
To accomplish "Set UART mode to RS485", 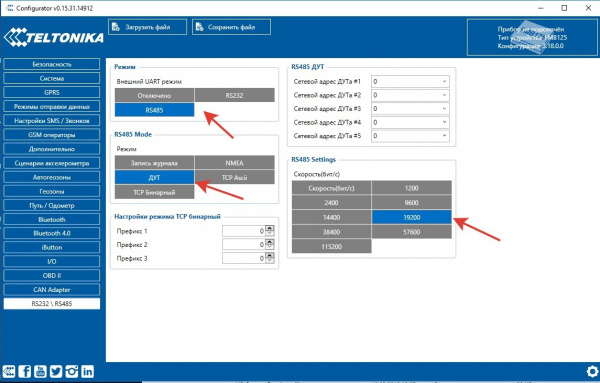I will [x=154, y=110].
